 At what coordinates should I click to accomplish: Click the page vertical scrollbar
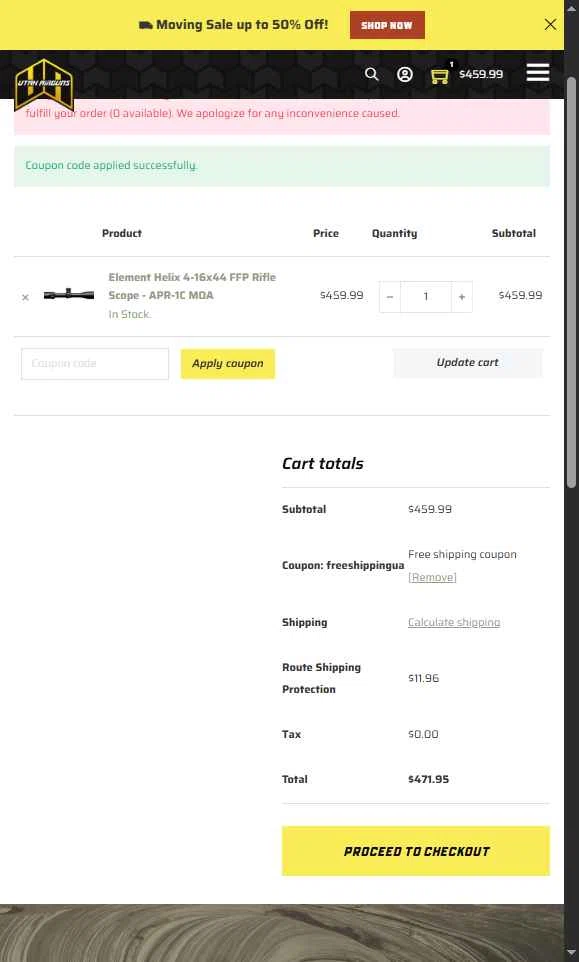coord(571,282)
